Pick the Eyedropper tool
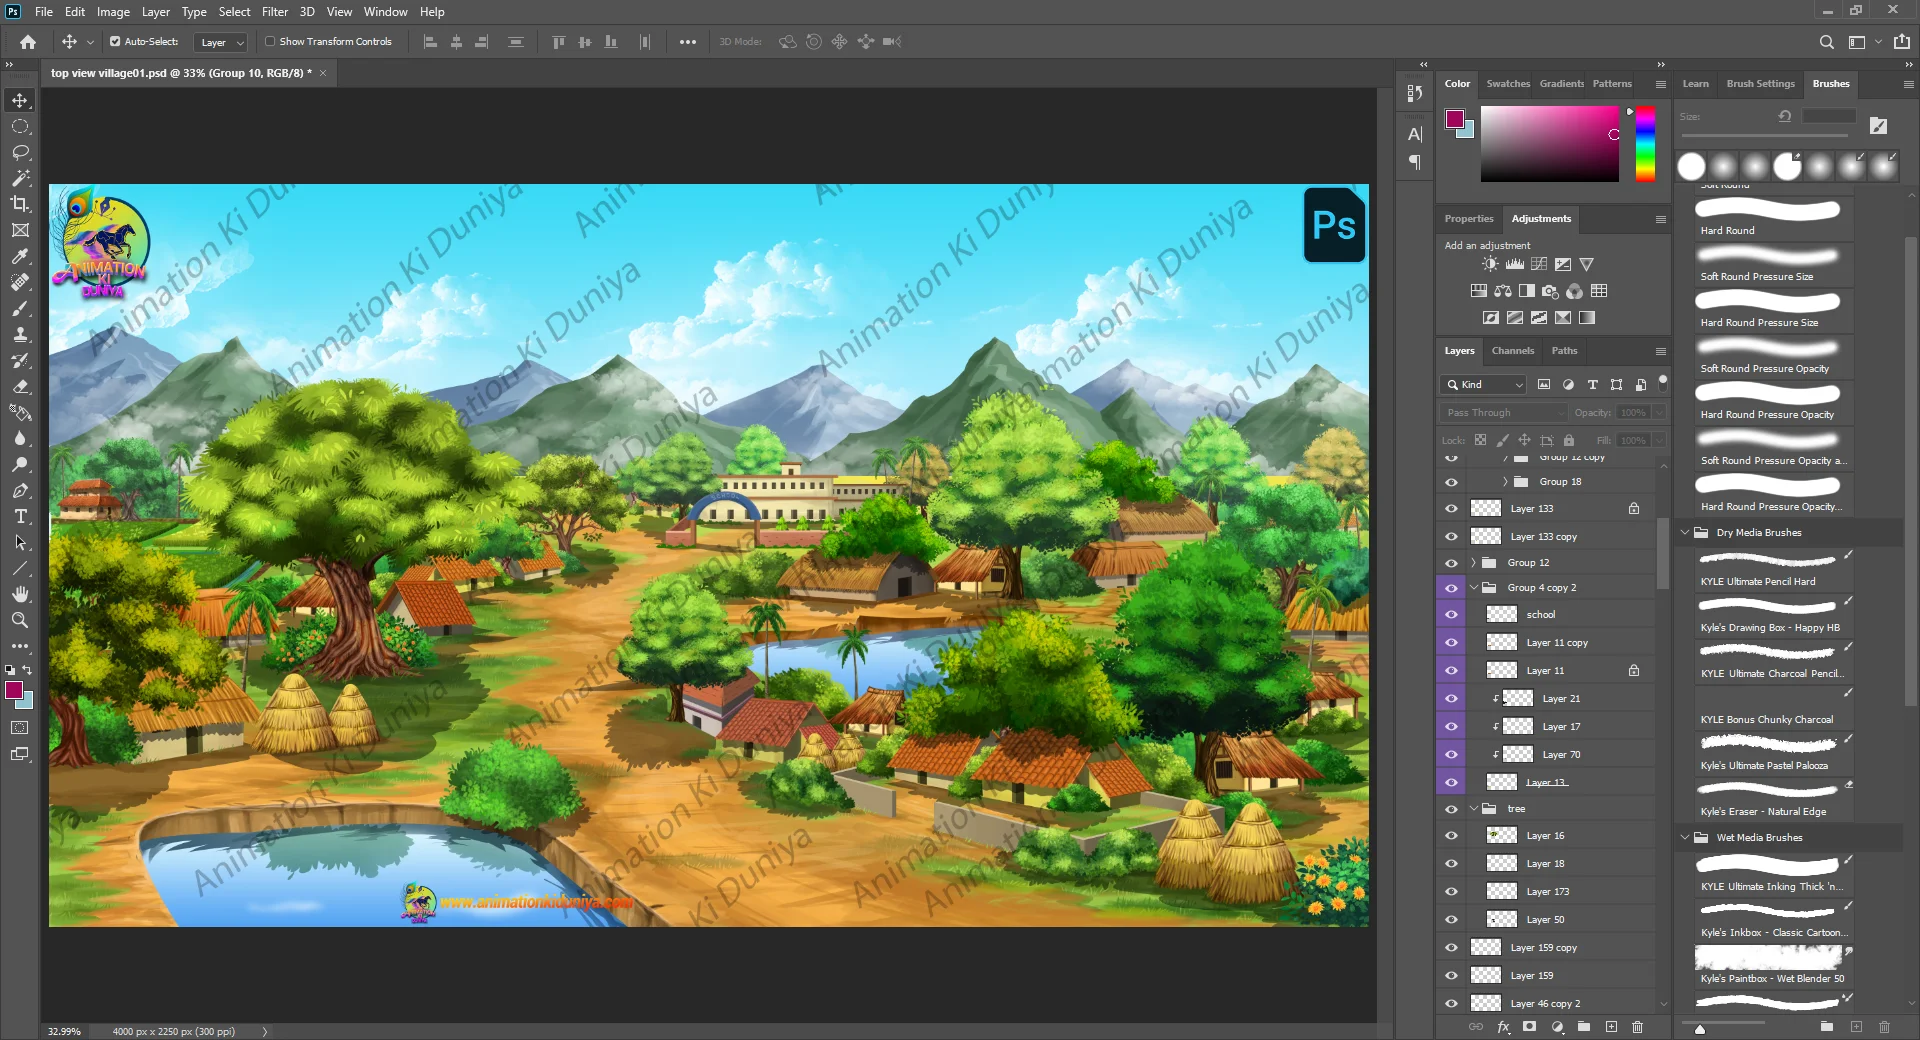This screenshot has height=1040, width=1920. (x=20, y=257)
